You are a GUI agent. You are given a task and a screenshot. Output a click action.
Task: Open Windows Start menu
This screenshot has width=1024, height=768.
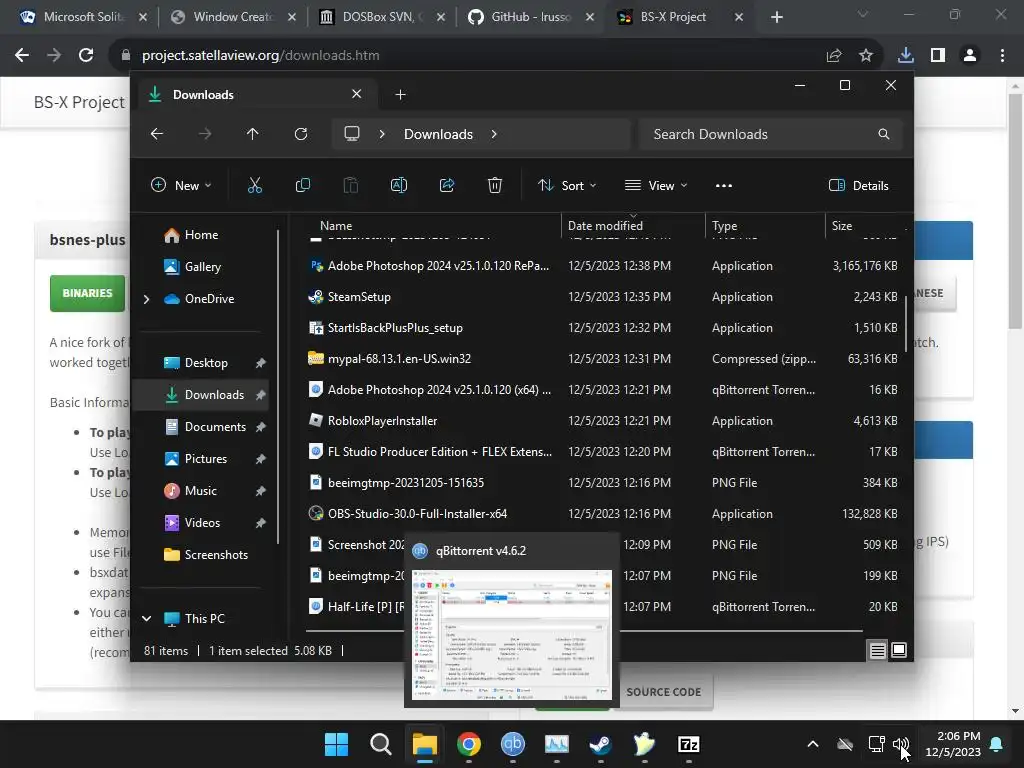336,744
